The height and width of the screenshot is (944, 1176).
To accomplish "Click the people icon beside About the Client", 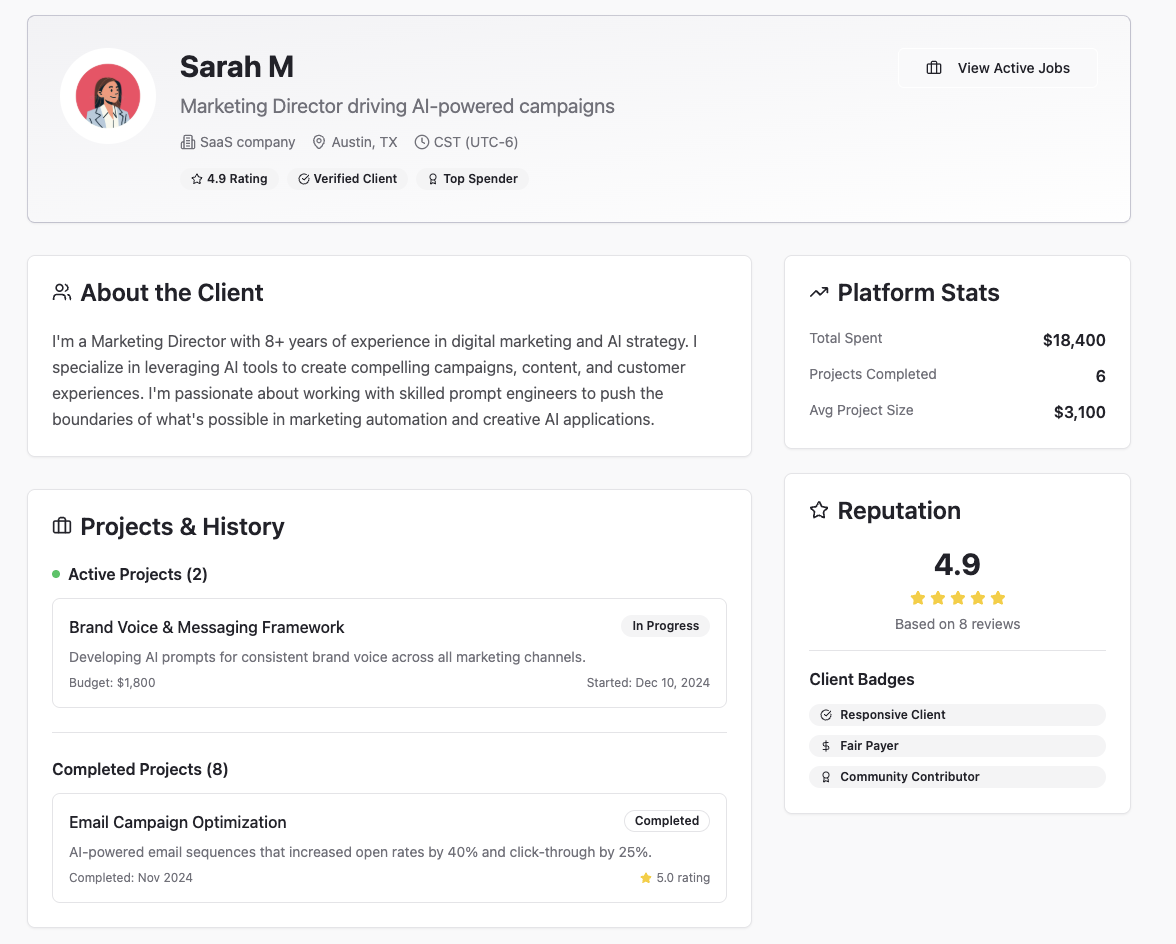I will point(61,292).
